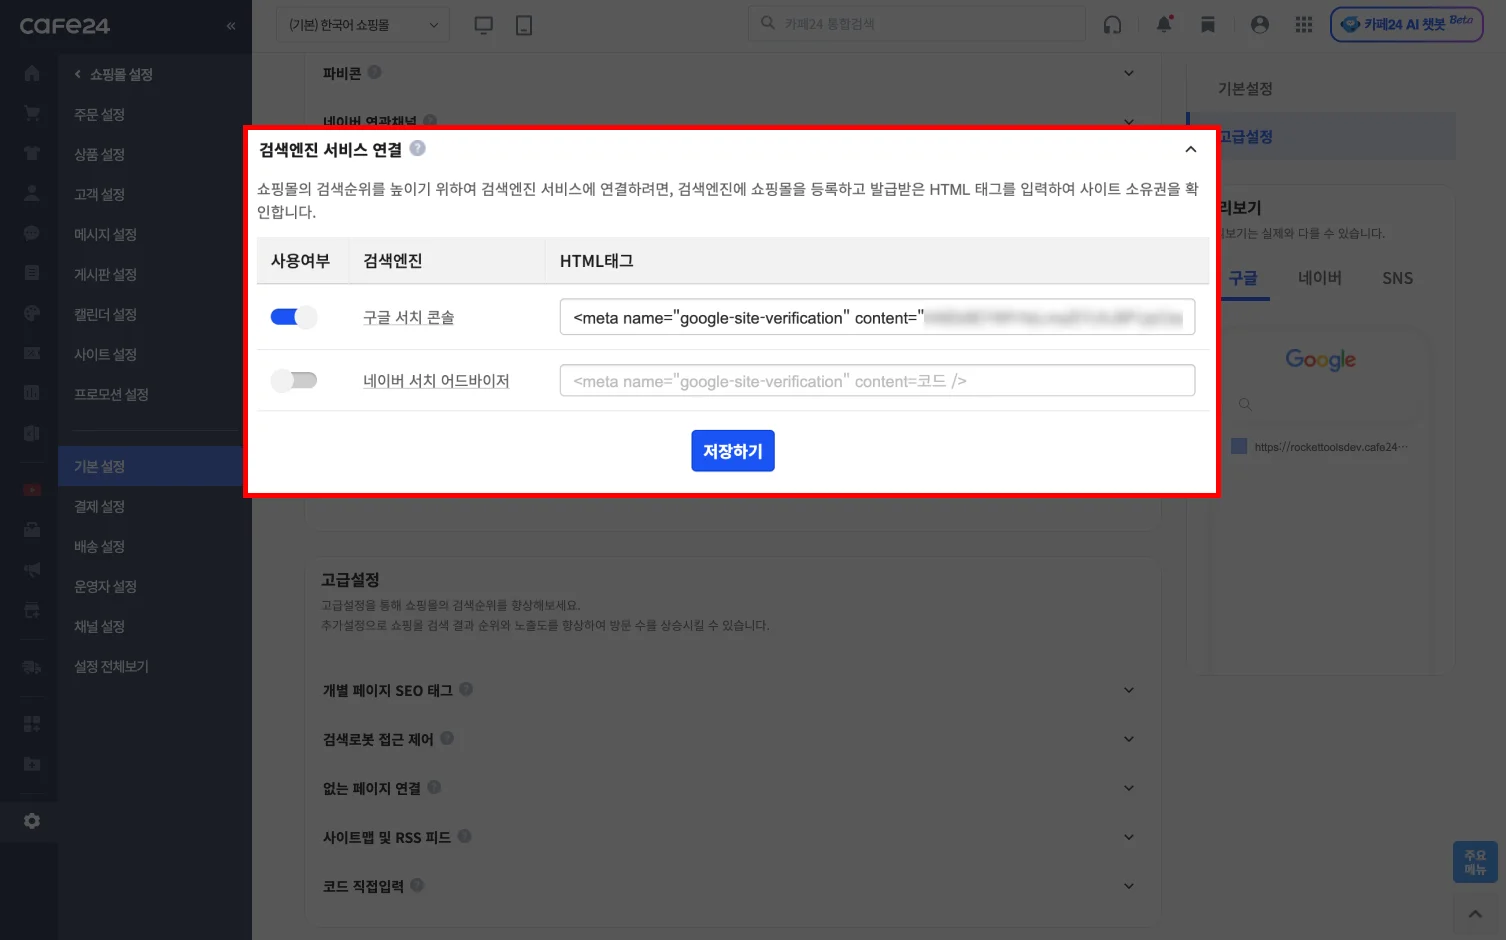Image resolution: width=1506 pixels, height=940 pixels.
Task: Select the shopping cart order icon
Action: point(30,113)
